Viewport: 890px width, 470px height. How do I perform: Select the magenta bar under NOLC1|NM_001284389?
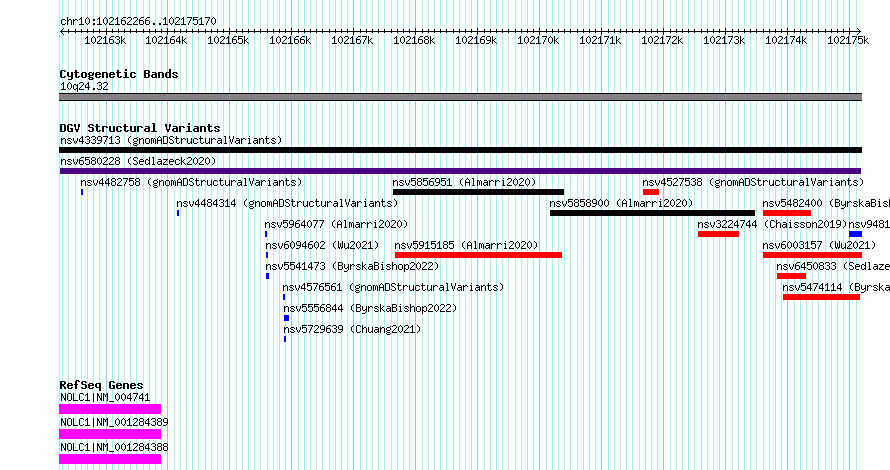click(110, 434)
